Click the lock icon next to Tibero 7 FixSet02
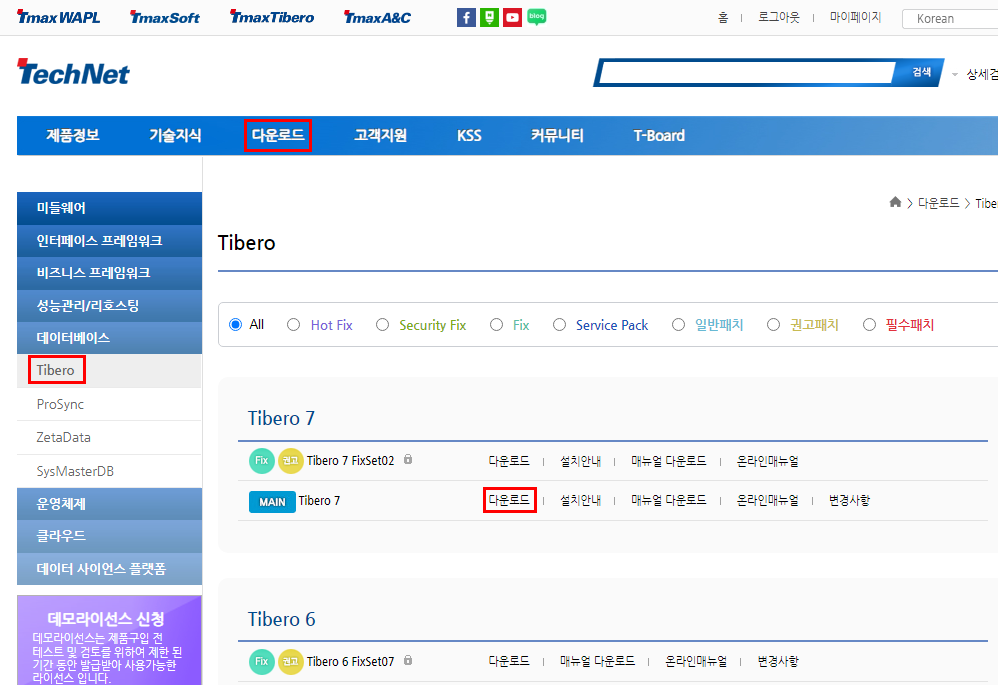The image size is (998, 685). tap(408, 459)
